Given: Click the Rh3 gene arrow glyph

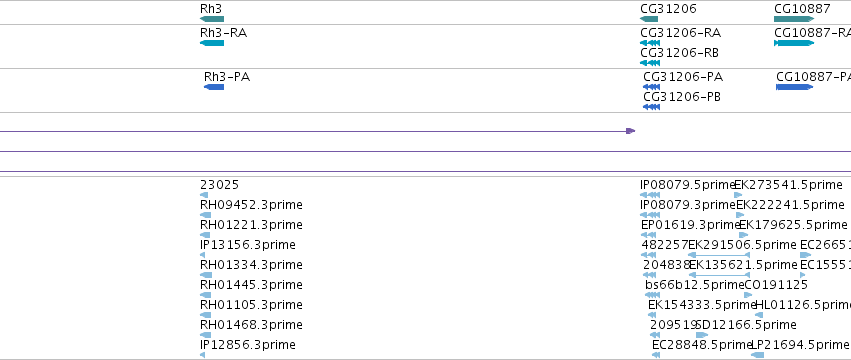Looking at the screenshot, I should point(212,19).
